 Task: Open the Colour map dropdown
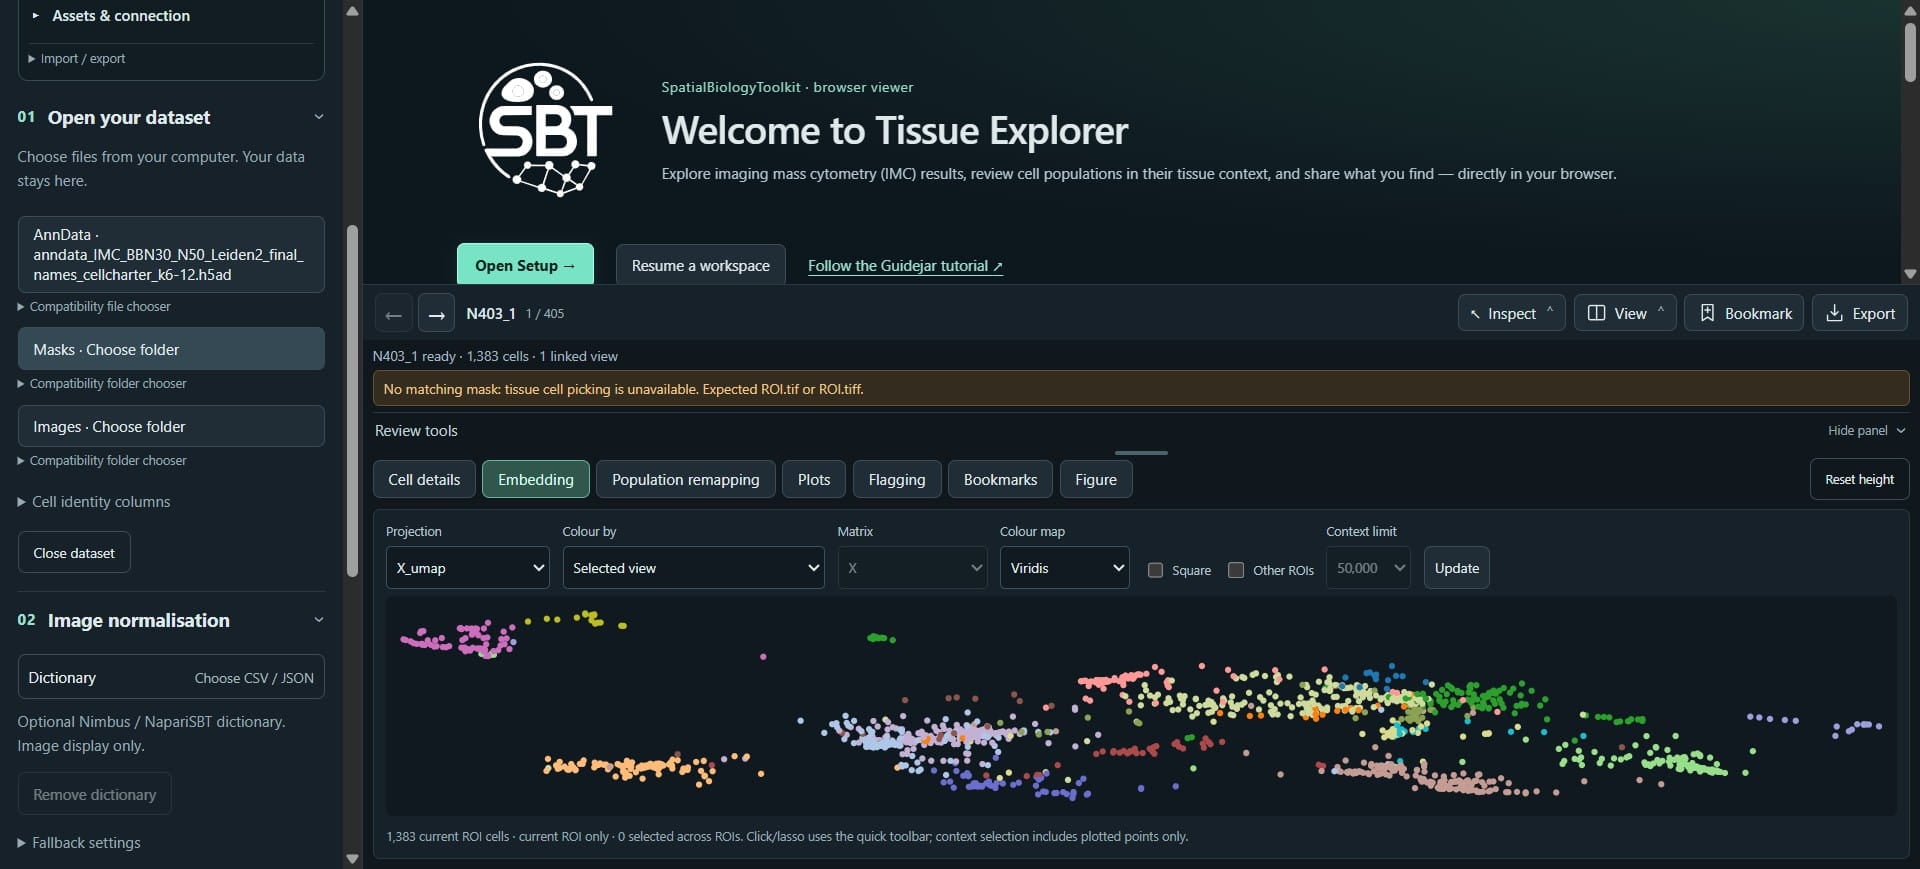(x=1065, y=568)
